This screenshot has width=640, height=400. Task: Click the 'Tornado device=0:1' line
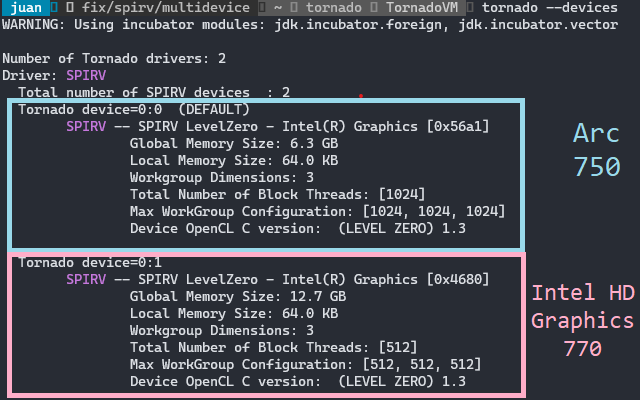(x=90, y=262)
